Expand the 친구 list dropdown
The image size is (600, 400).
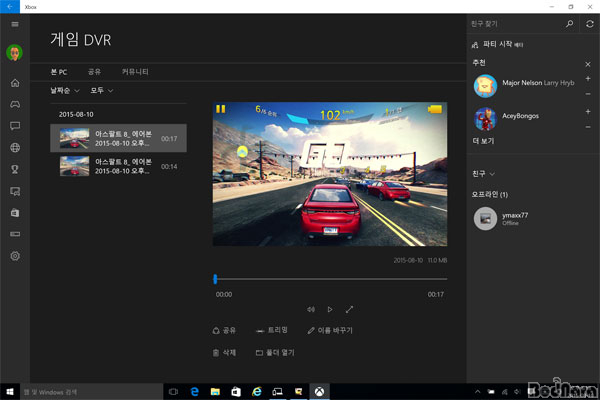click(x=483, y=174)
